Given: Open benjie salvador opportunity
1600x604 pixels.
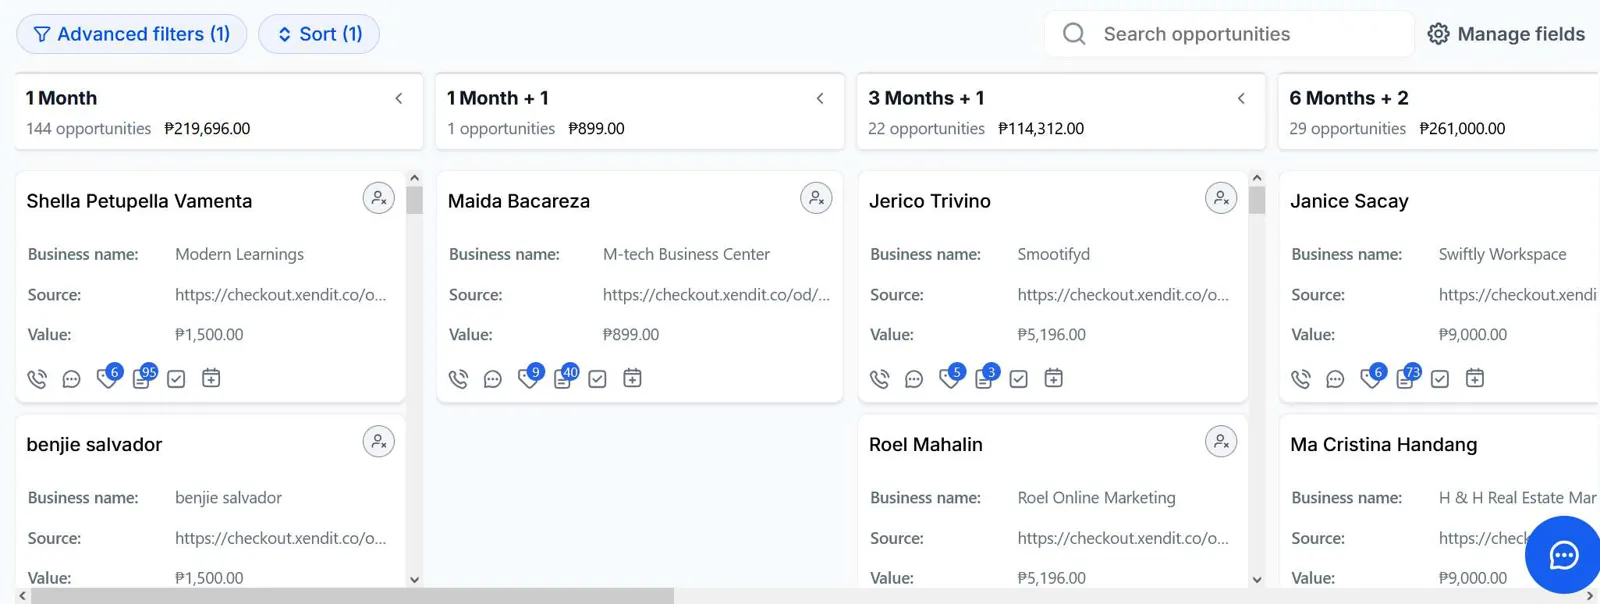Looking at the screenshot, I should [x=94, y=444].
